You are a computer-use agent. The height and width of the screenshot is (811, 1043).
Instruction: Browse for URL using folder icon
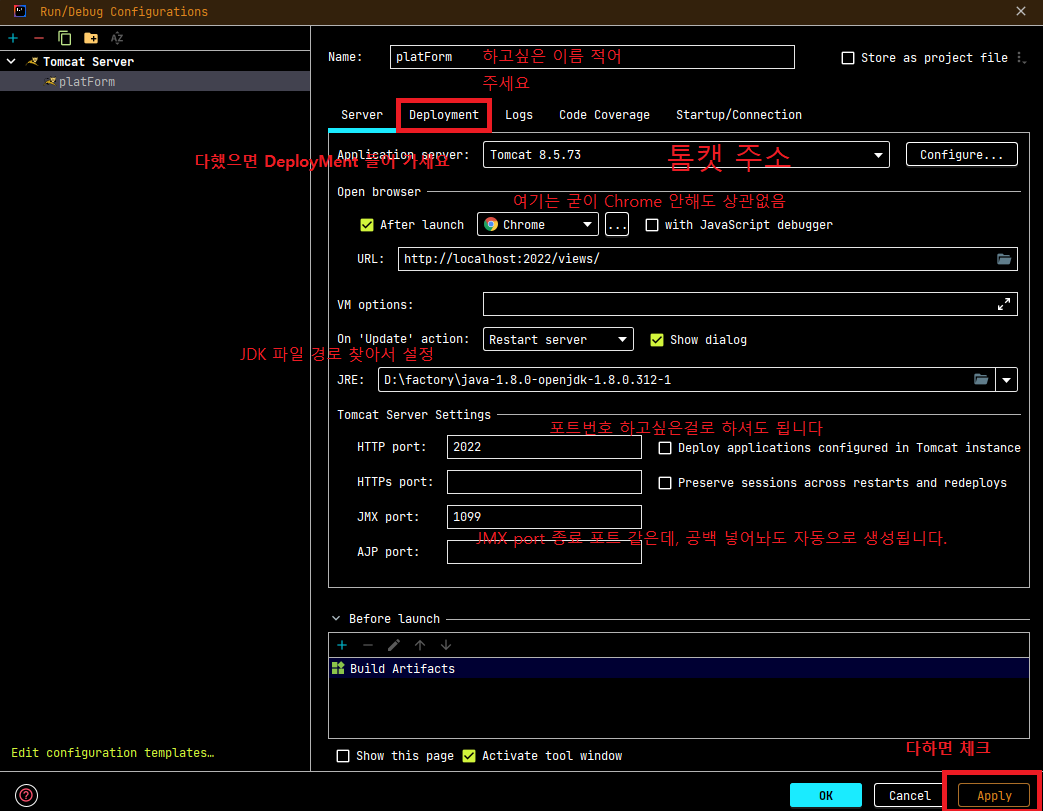pos(1004,259)
